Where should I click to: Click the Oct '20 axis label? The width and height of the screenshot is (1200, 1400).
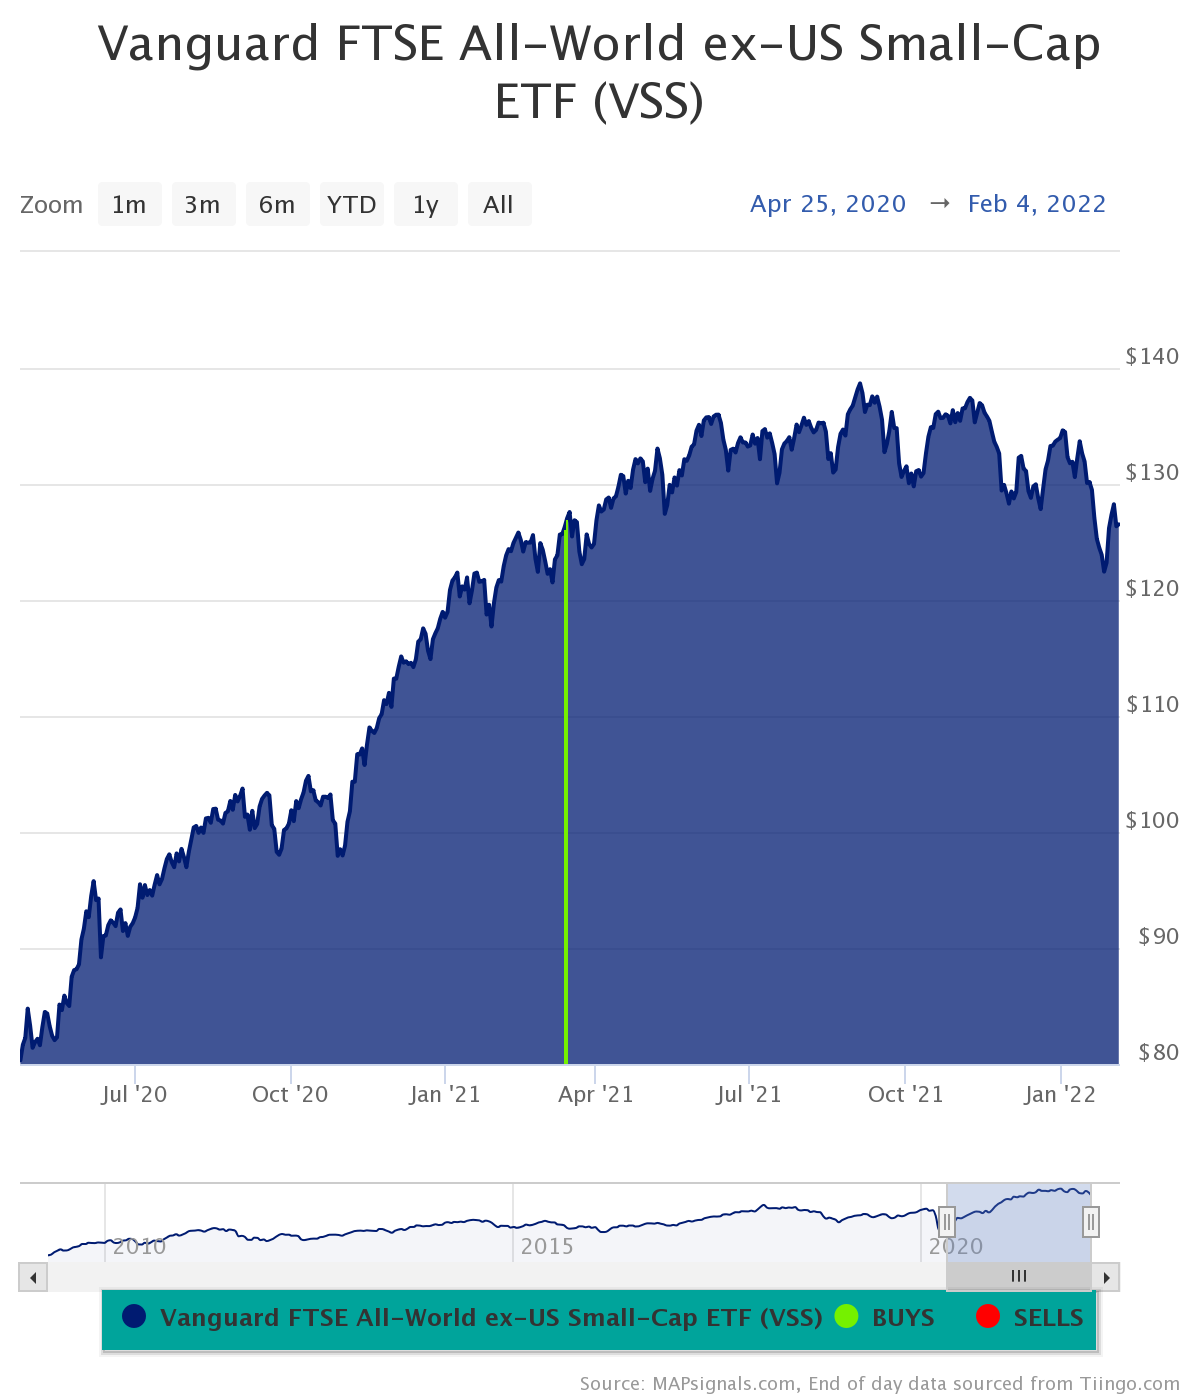point(290,1094)
